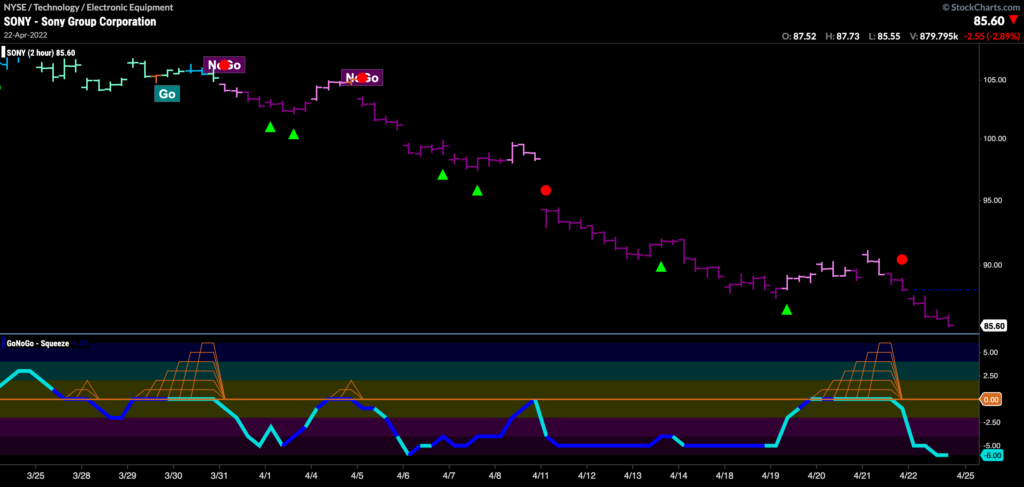1024x487 pixels.
Task: Click the NYSE / Technology / Electronic Equipment breadcrumb
Action: point(88,7)
